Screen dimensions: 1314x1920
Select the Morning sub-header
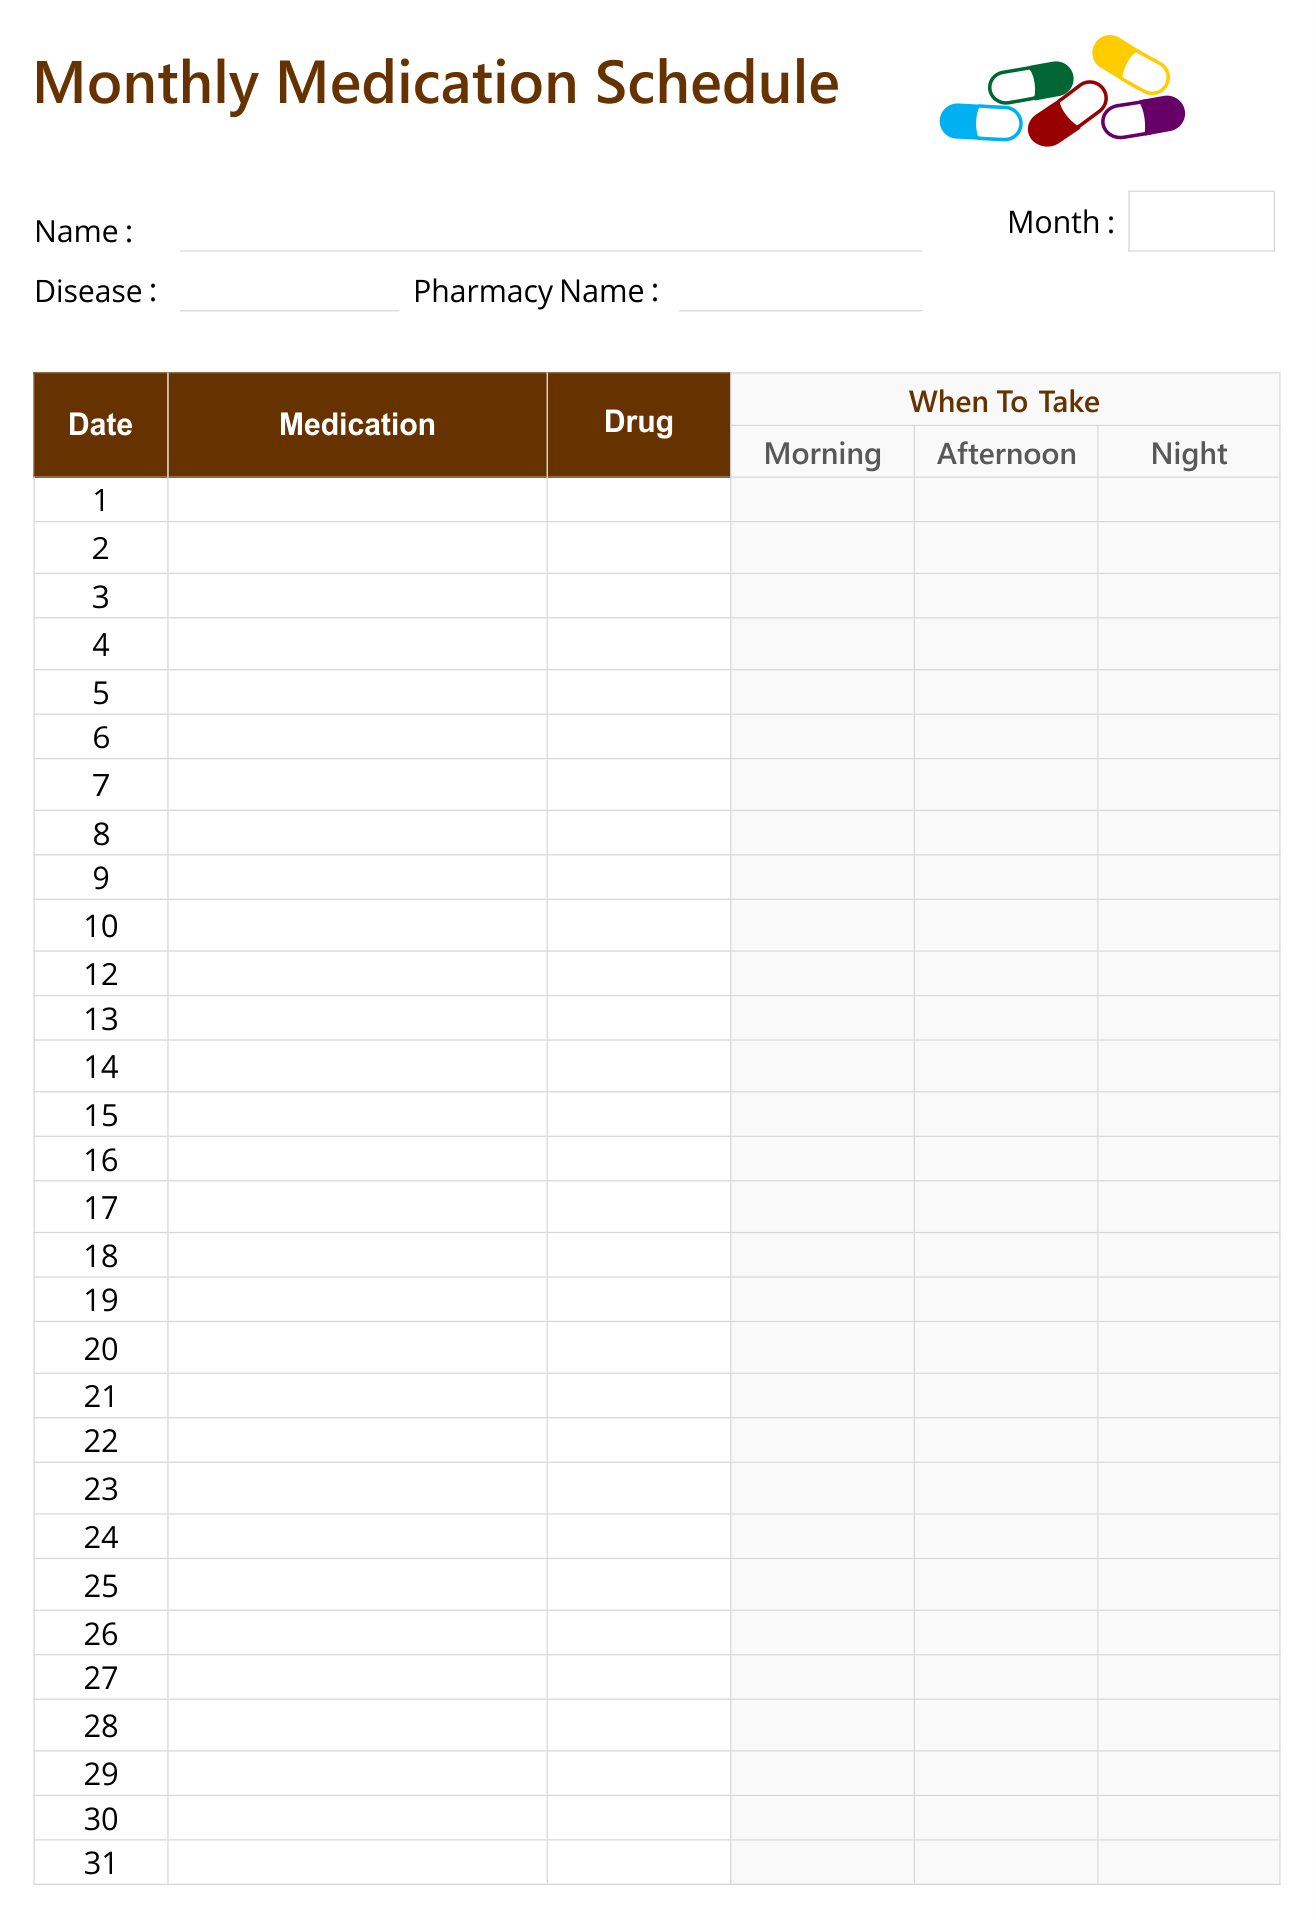[x=822, y=452]
